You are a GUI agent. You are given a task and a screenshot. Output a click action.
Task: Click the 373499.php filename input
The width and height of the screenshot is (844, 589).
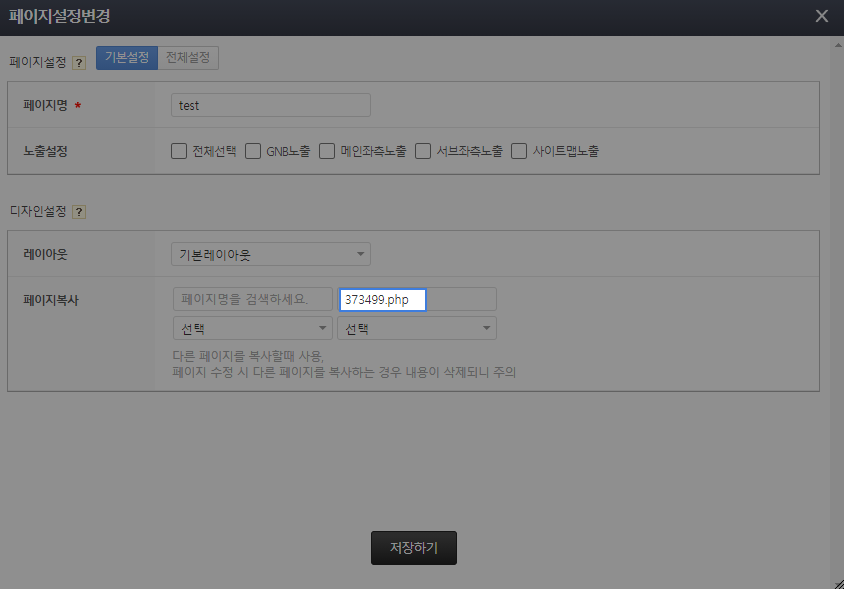pyautogui.click(x=383, y=300)
